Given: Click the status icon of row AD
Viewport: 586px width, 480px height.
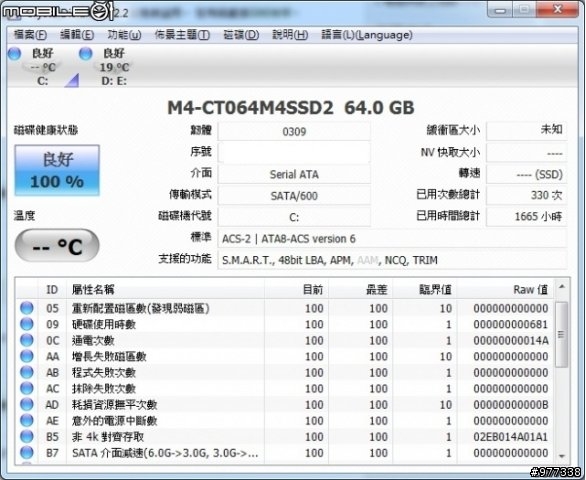Looking at the screenshot, I should [27, 404].
